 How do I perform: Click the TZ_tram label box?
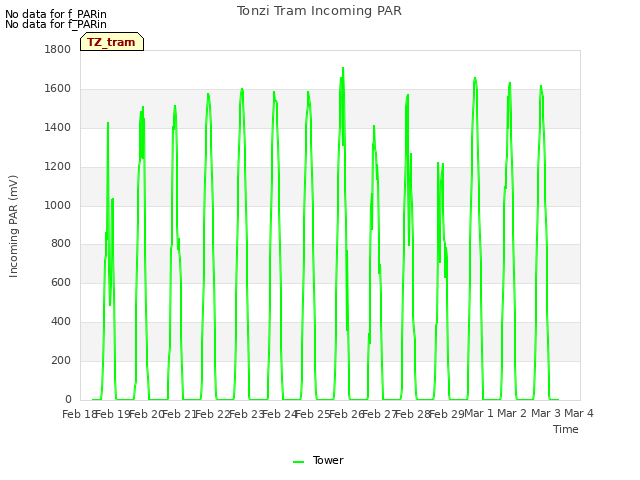(x=112, y=42)
